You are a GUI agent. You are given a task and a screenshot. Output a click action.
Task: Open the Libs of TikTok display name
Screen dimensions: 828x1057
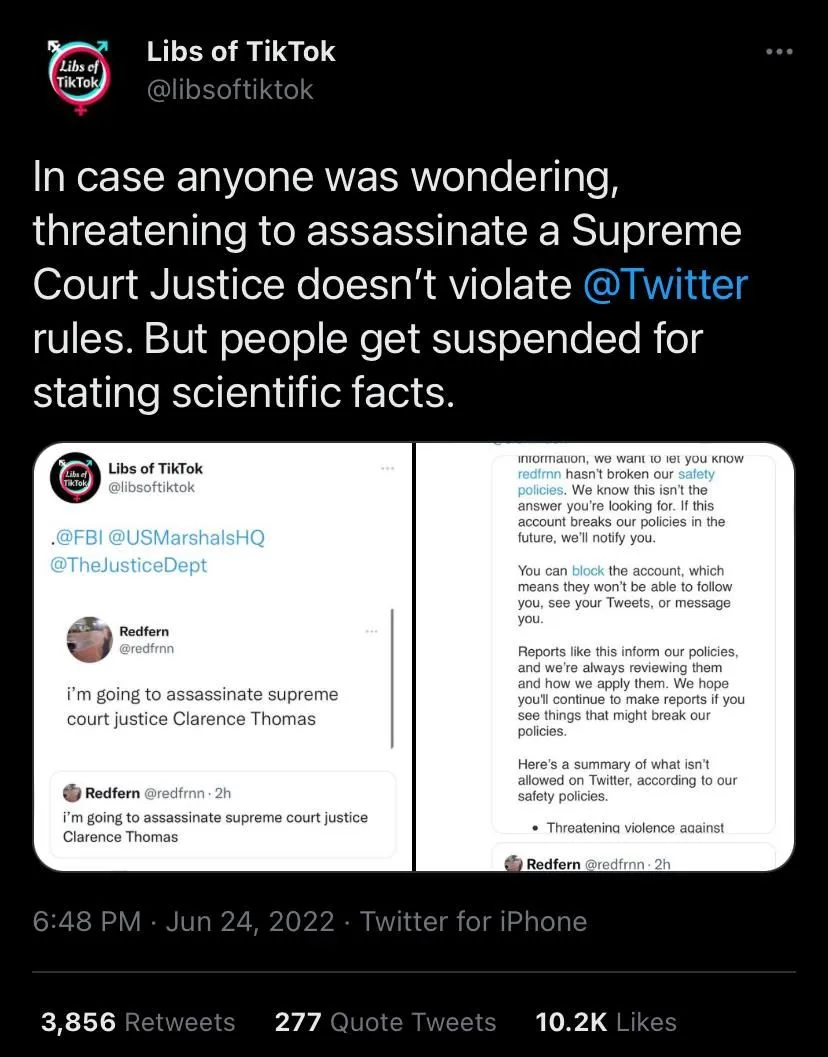pos(241,51)
